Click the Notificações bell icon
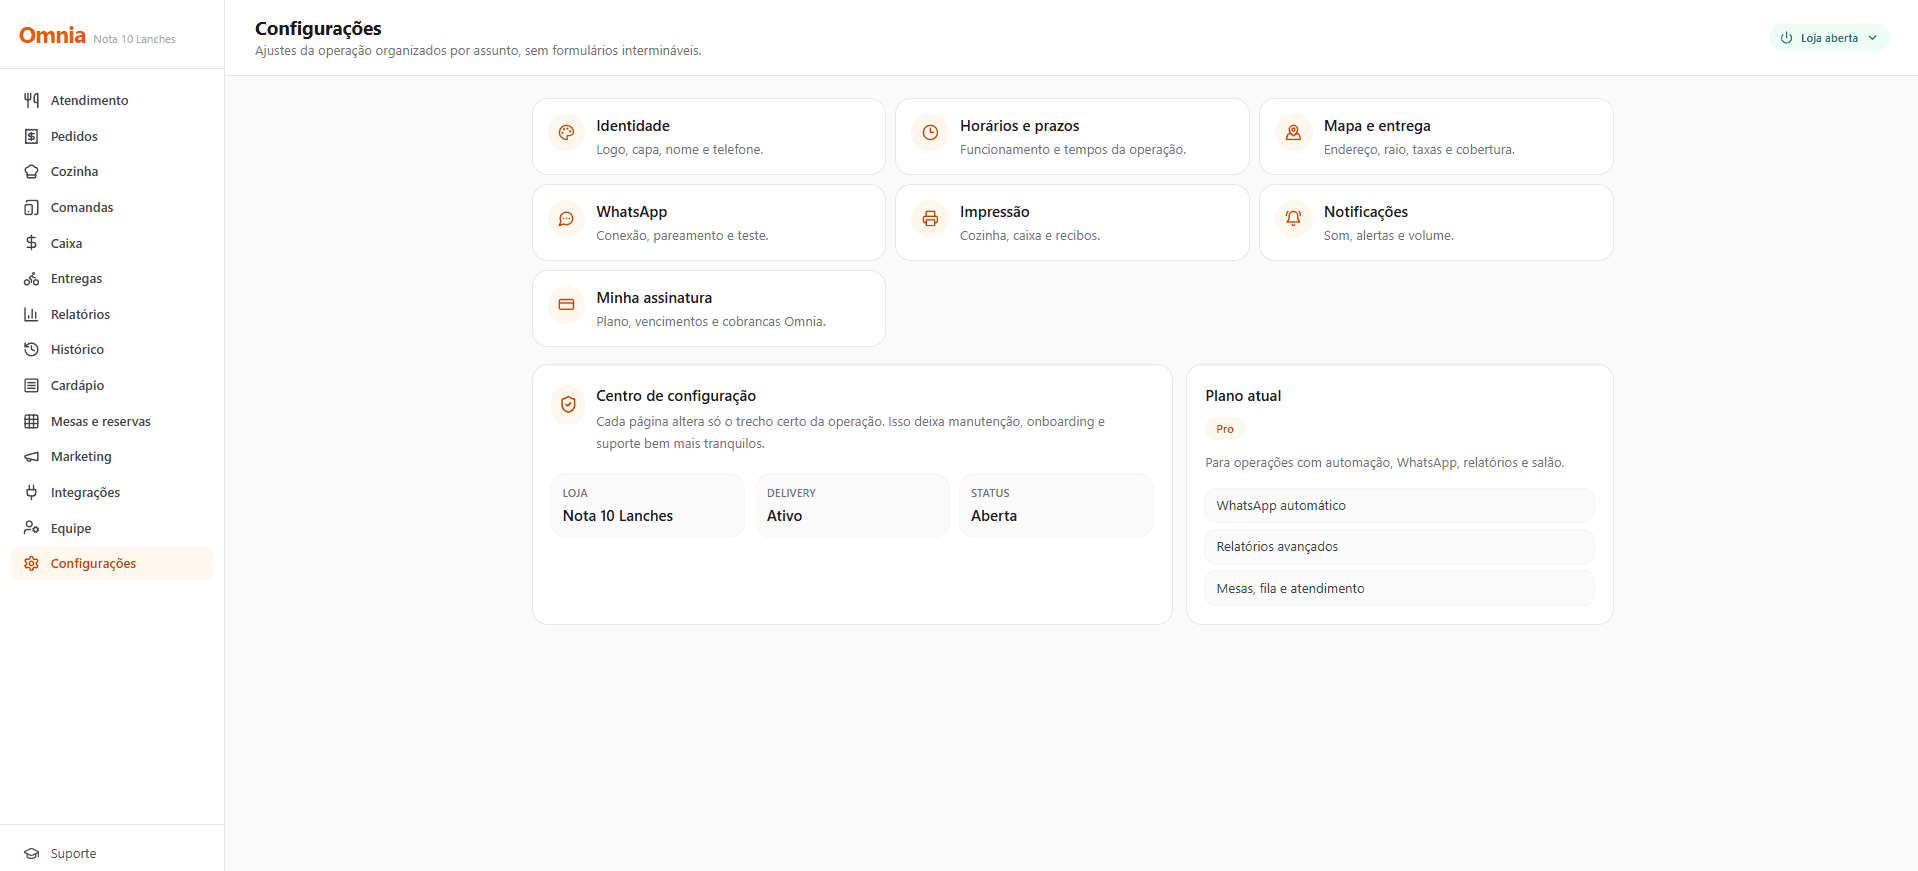The image size is (1918, 871). [x=1293, y=218]
